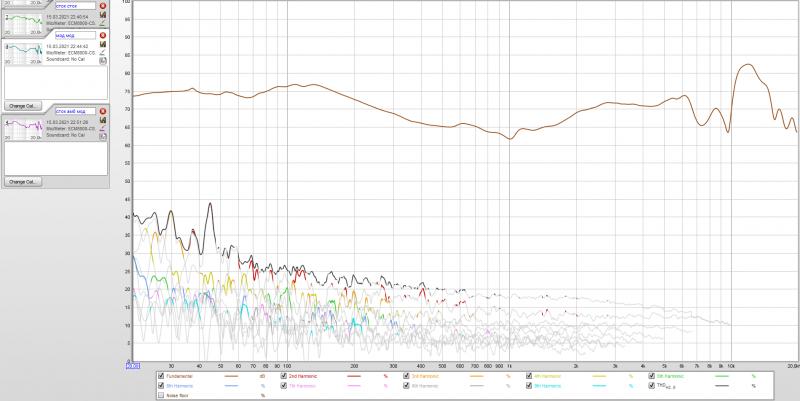This screenshot has width=800, height=401.
Task: Remove the "стох стох" measurement via red icon
Action: 102,6
